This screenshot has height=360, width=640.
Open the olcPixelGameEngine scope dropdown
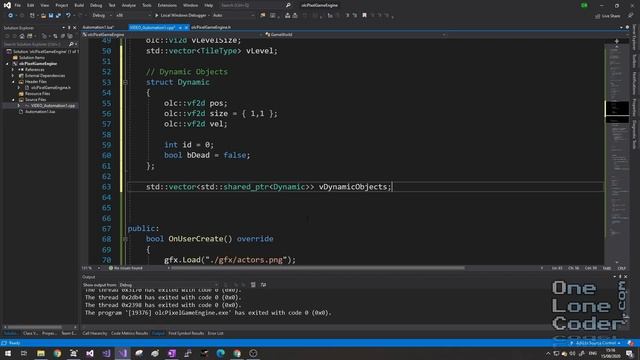(171, 35)
